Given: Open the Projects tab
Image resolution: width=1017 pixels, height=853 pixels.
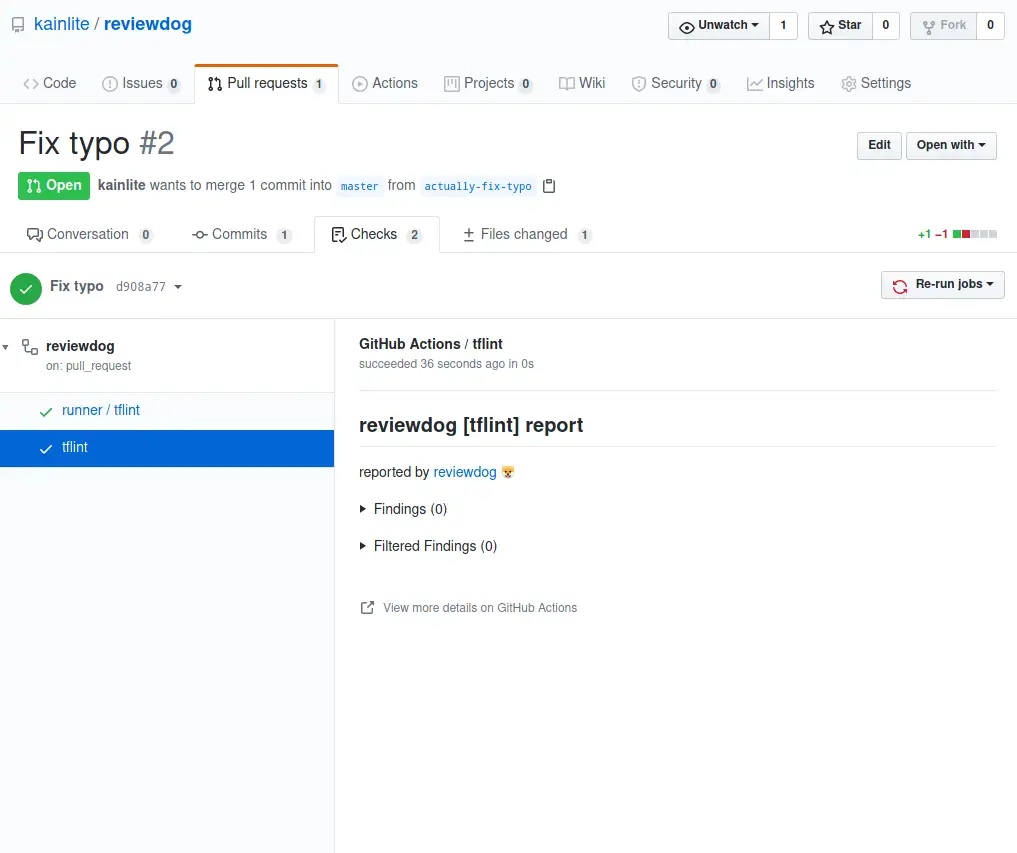Looking at the screenshot, I should pos(488,84).
